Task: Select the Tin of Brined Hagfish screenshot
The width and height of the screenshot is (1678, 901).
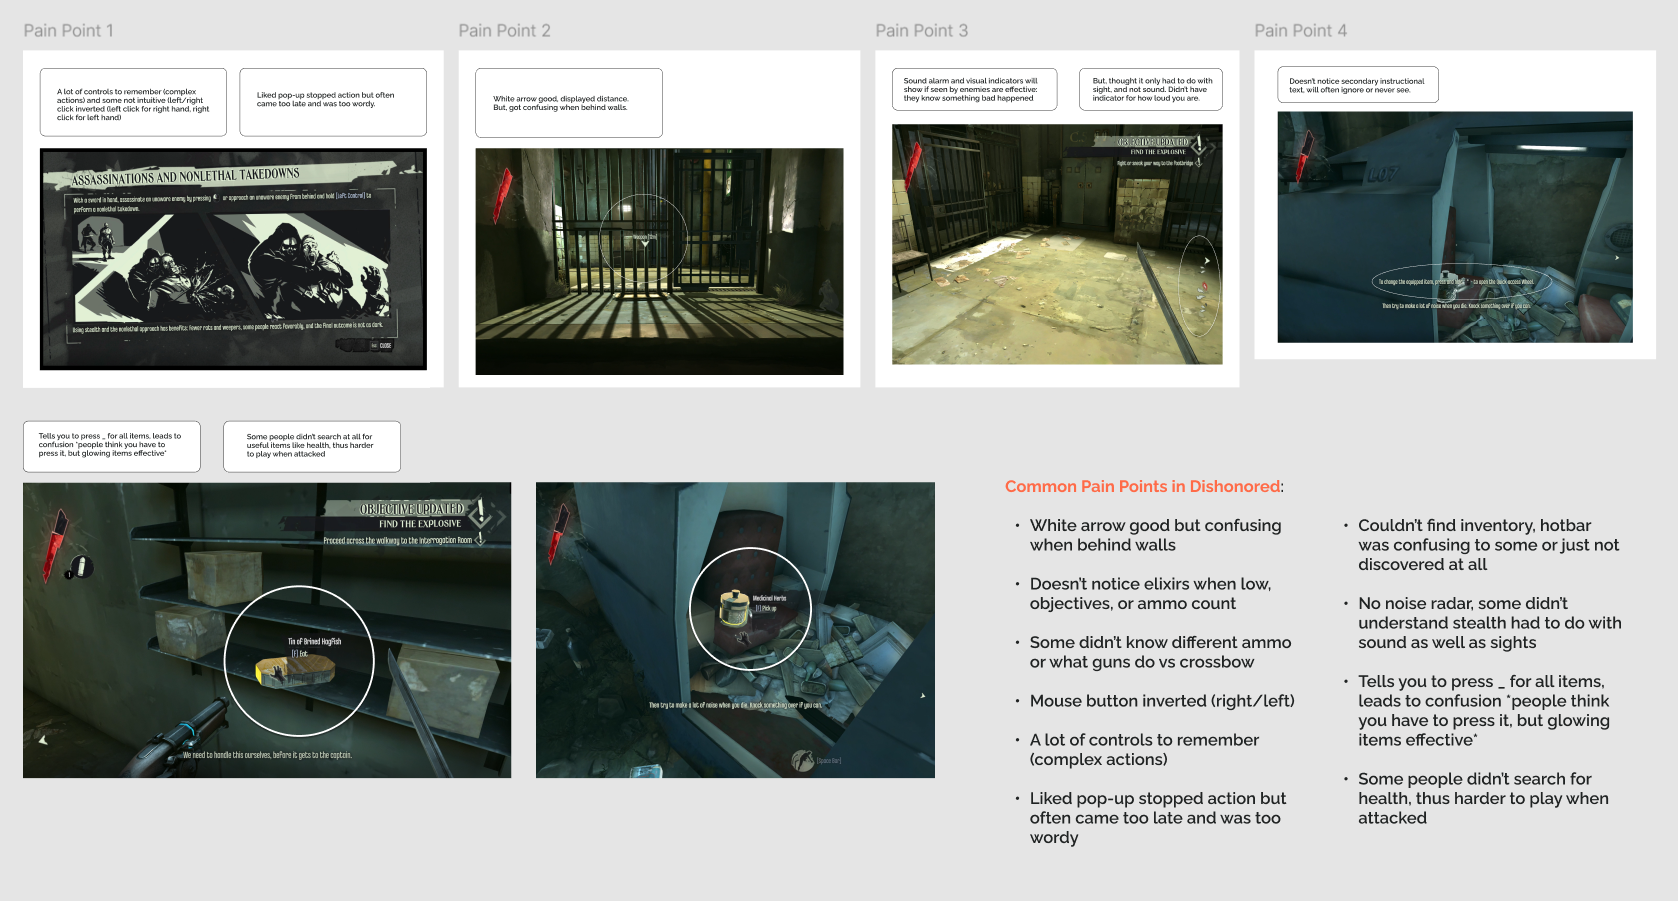Action: (267, 630)
